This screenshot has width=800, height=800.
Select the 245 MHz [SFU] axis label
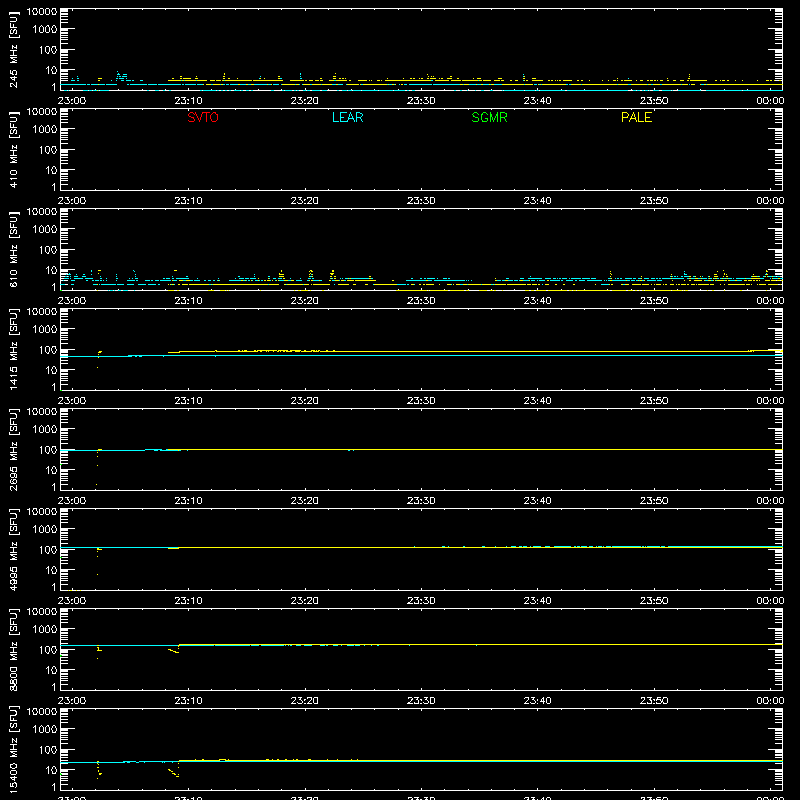pyautogui.click(x=14, y=49)
